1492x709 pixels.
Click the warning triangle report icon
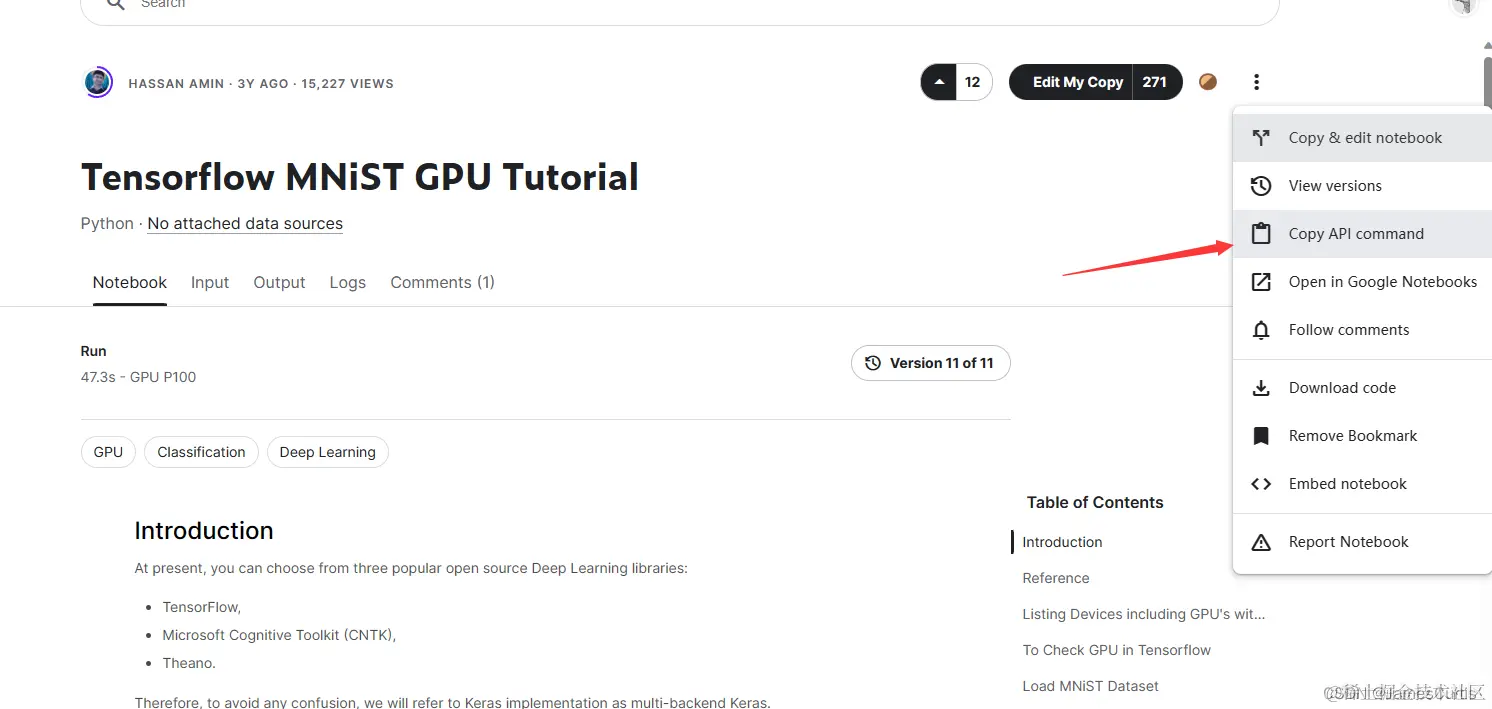point(1261,542)
